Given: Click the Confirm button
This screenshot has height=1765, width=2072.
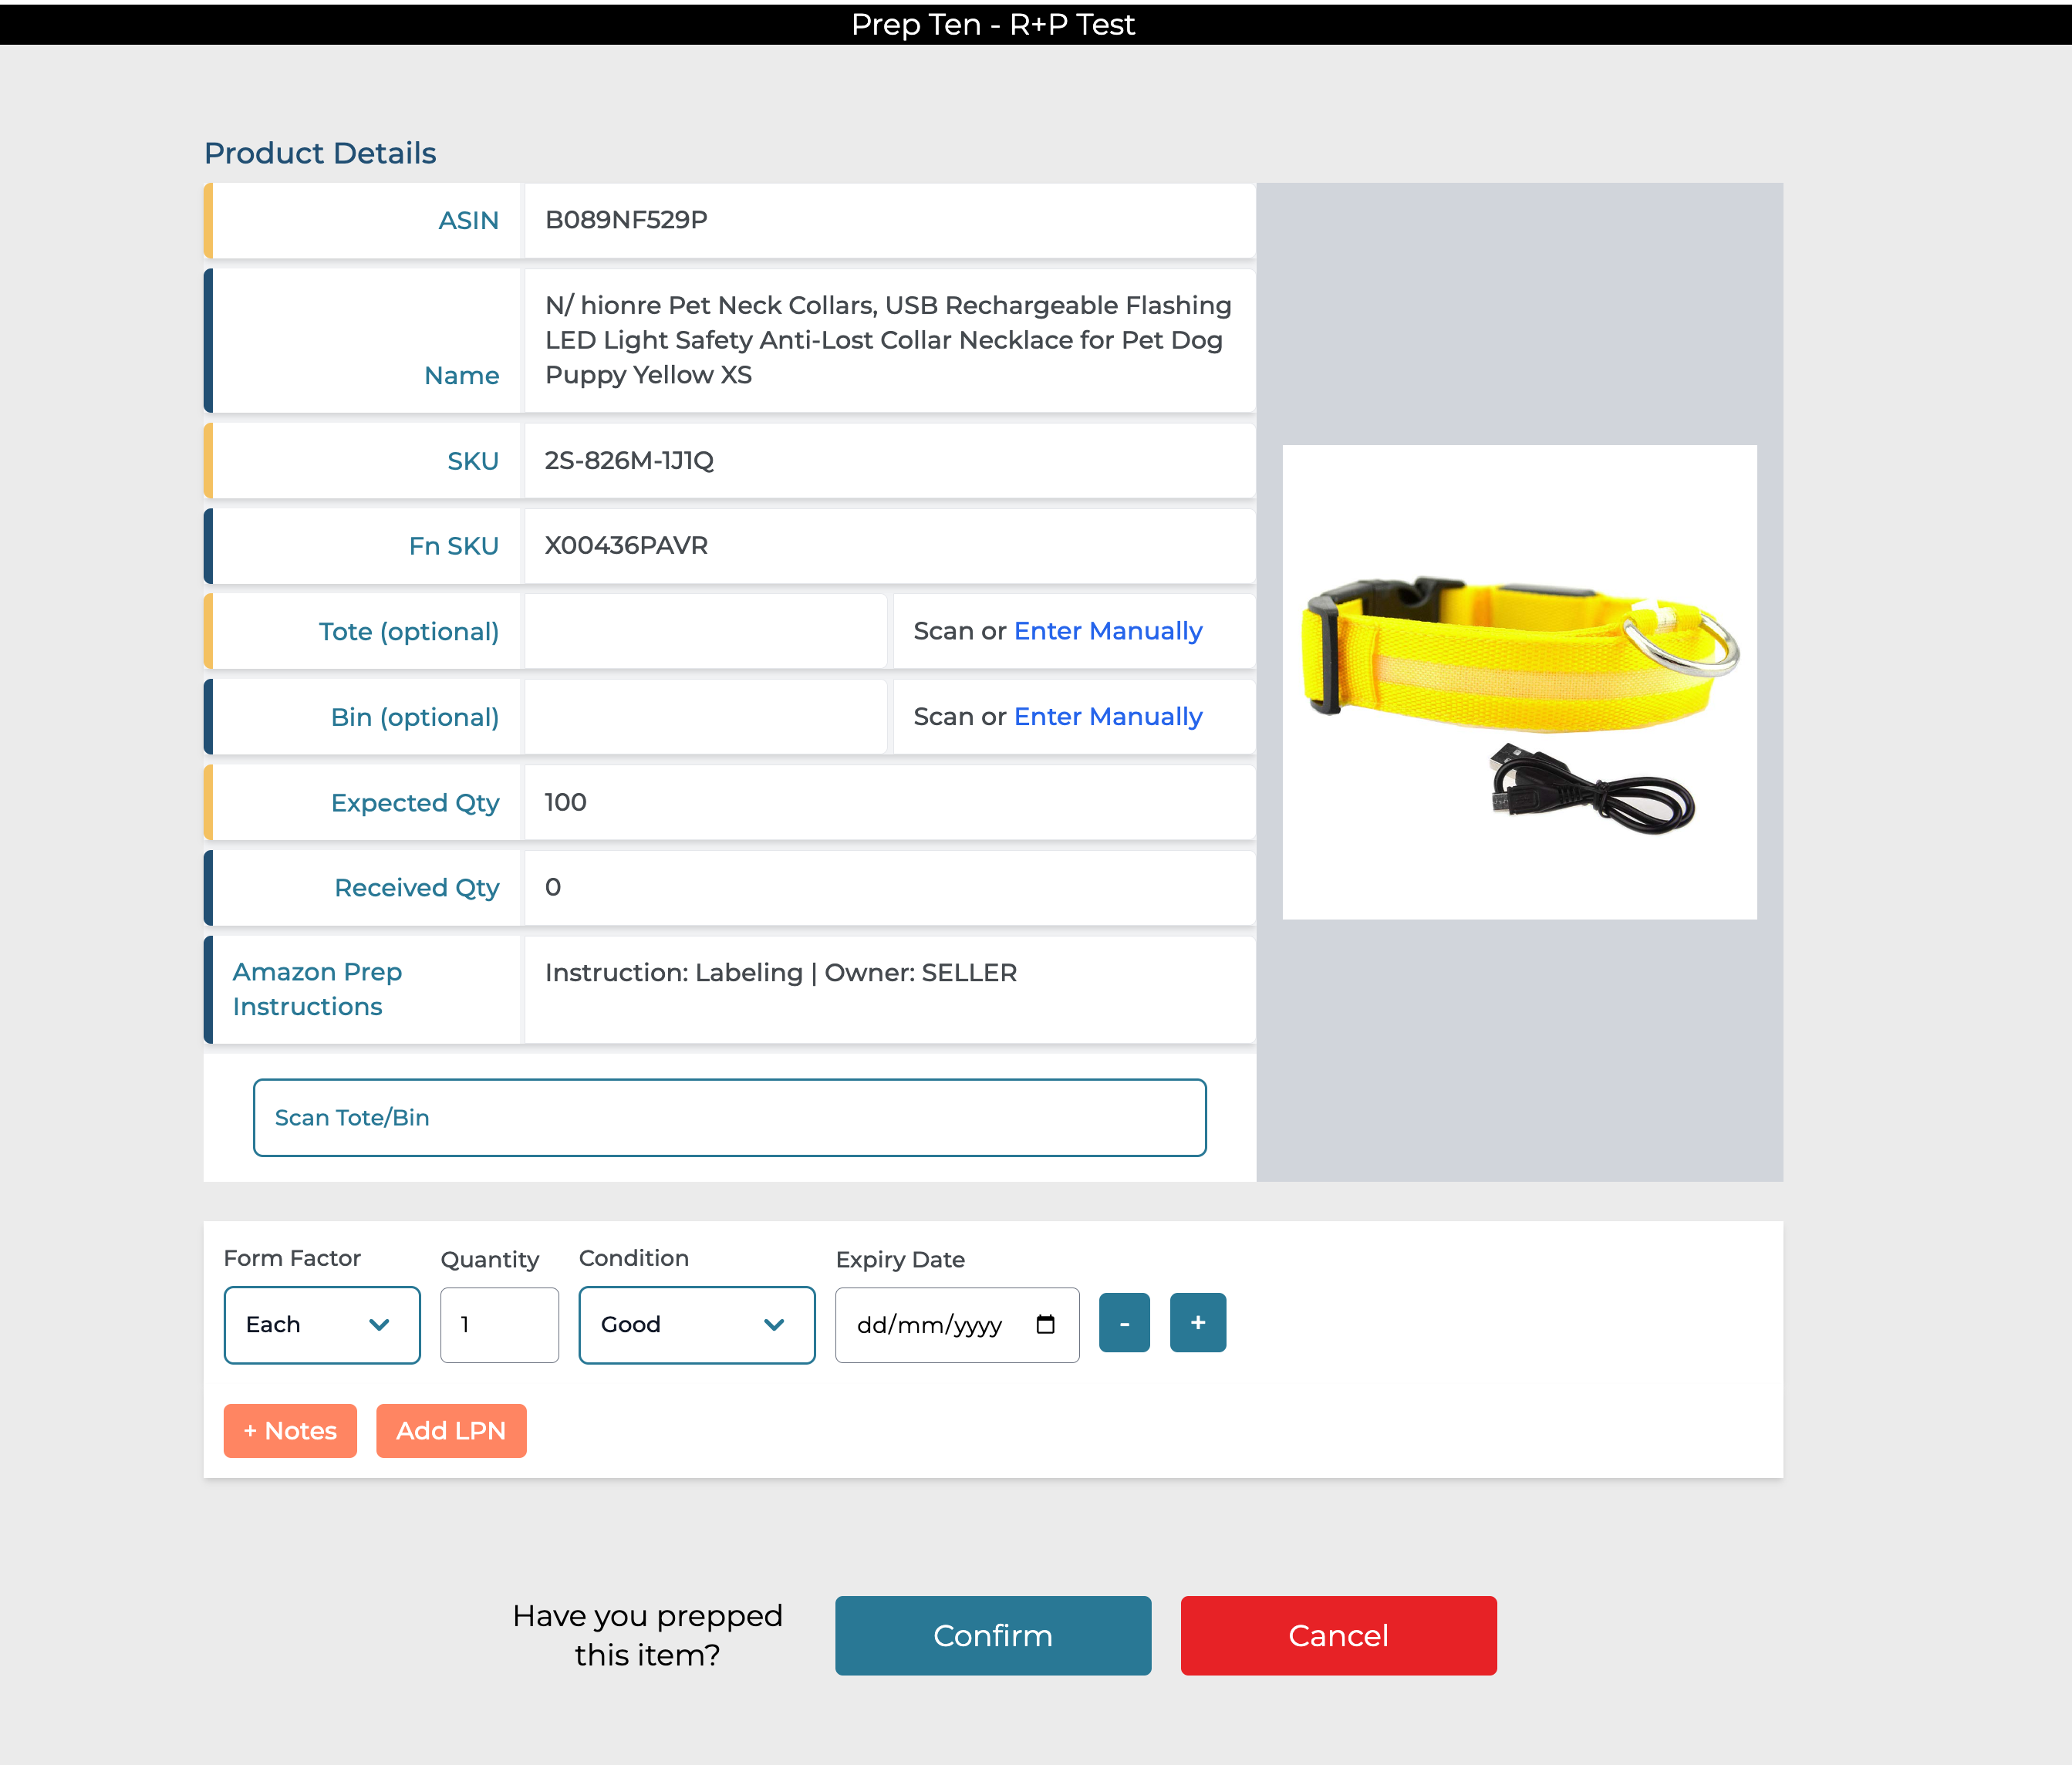Looking at the screenshot, I should (x=992, y=1635).
